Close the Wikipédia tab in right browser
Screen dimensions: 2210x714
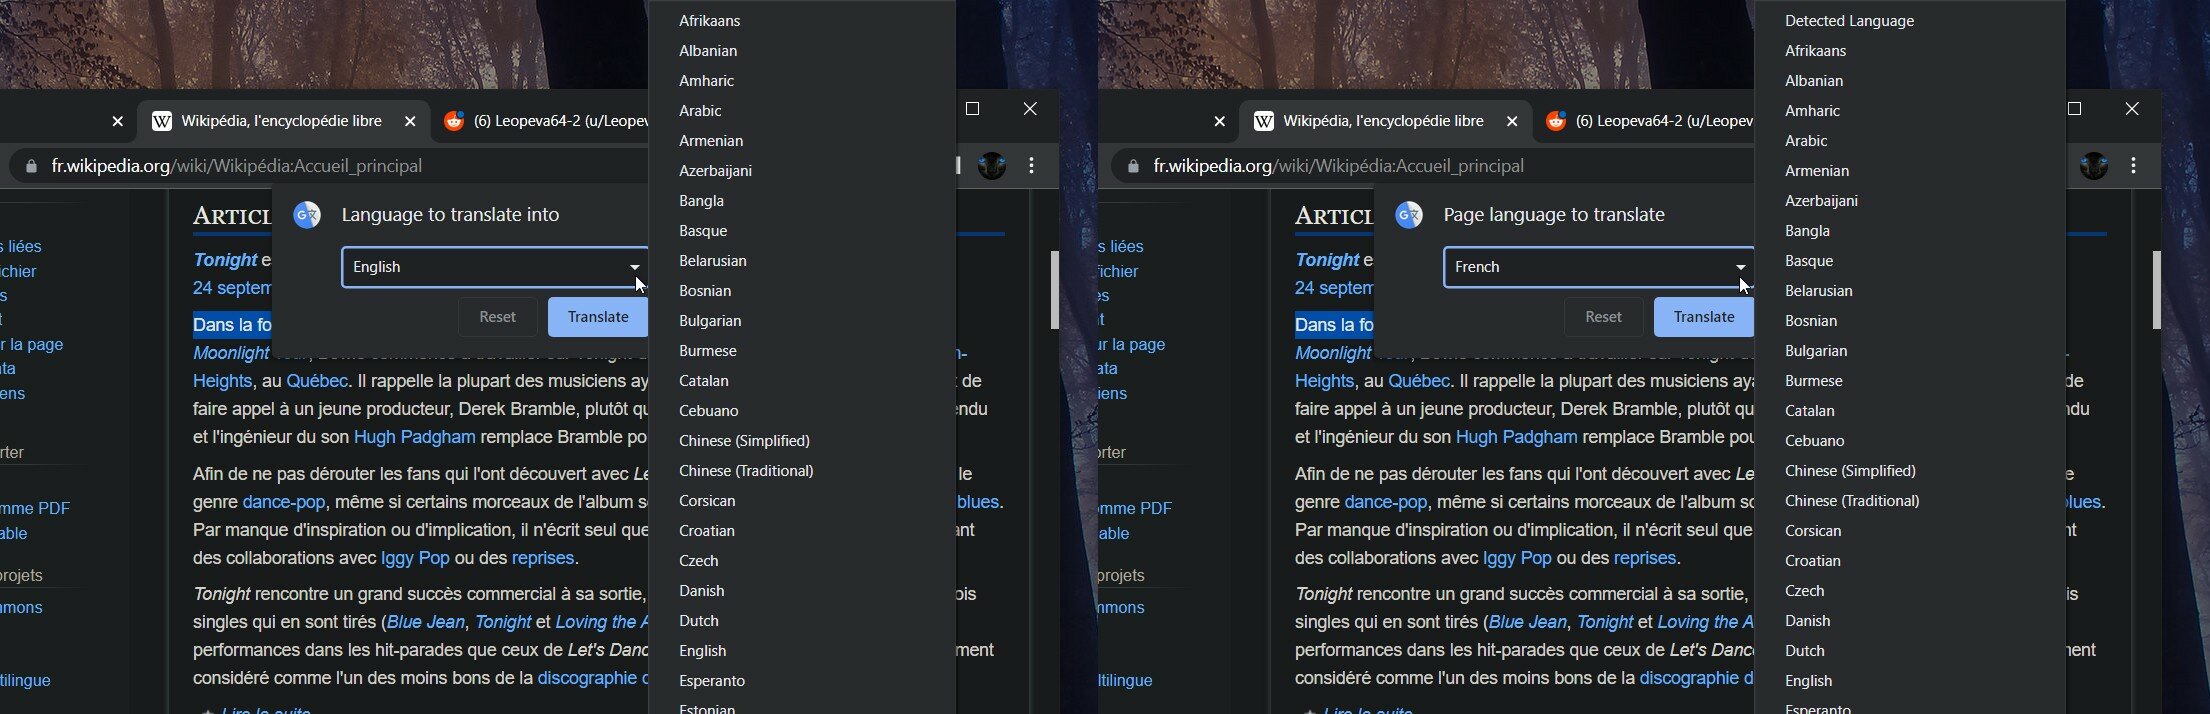[1512, 121]
